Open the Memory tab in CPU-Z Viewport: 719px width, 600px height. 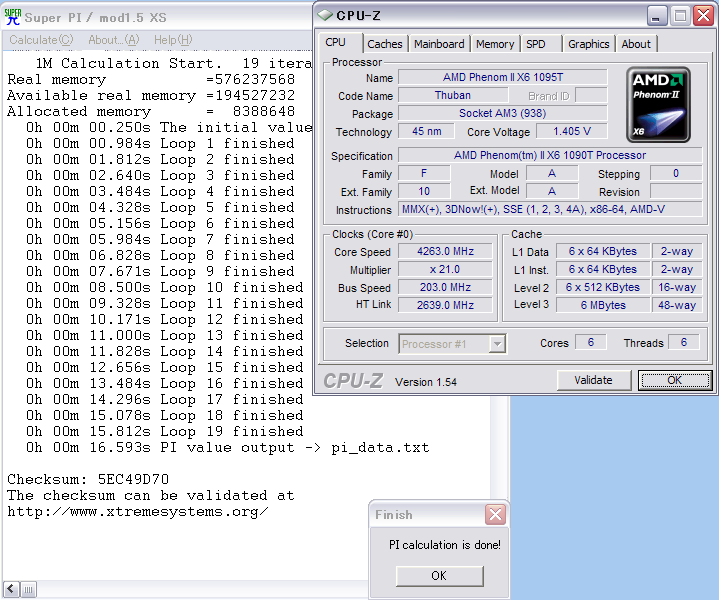point(495,44)
